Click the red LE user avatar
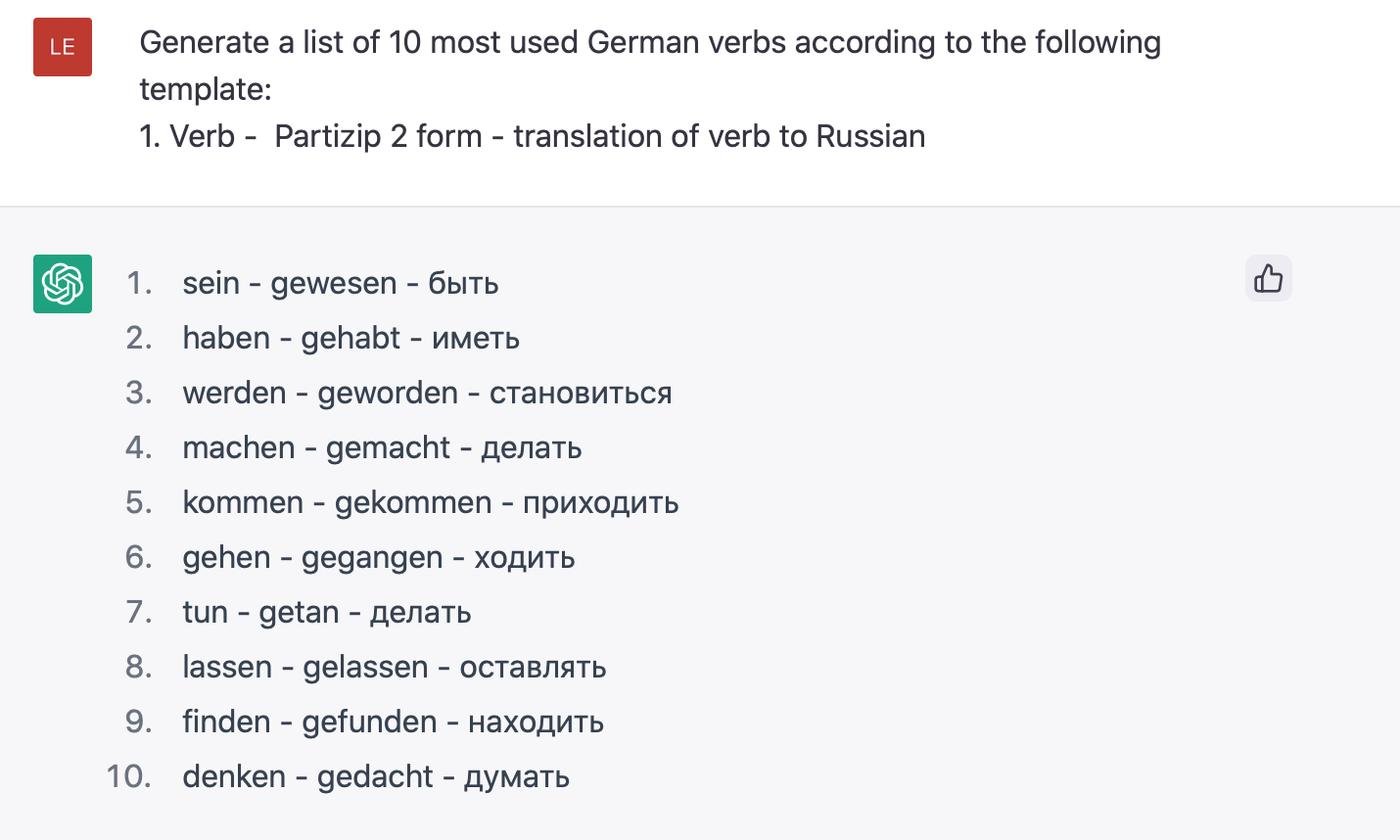The width and height of the screenshot is (1400, 840). click(x=62, y=47)
